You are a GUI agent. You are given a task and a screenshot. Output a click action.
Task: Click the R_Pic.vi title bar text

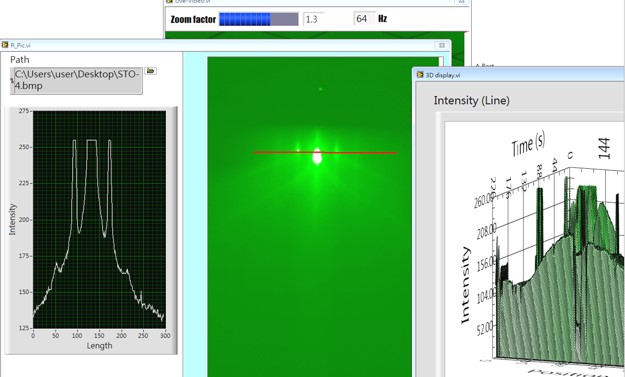[20, 45]
